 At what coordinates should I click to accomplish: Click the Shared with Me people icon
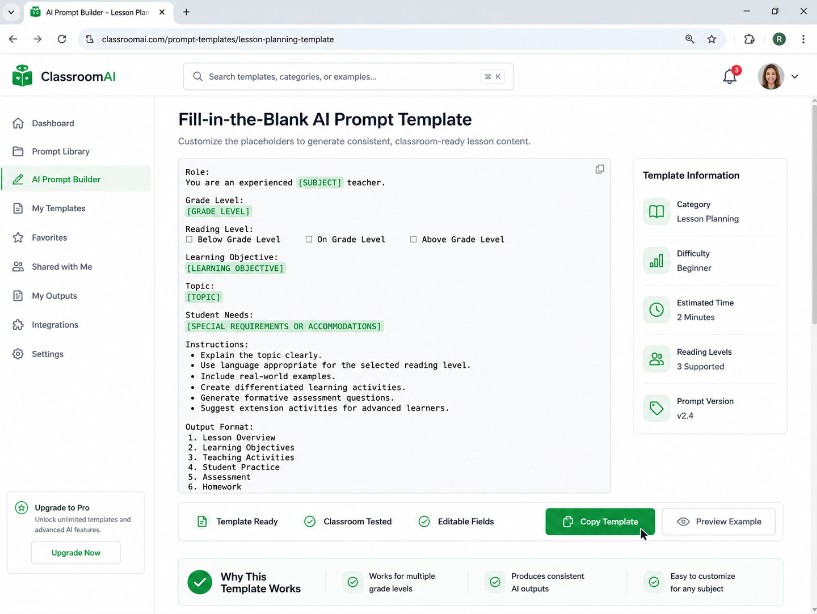click(18, 267)
